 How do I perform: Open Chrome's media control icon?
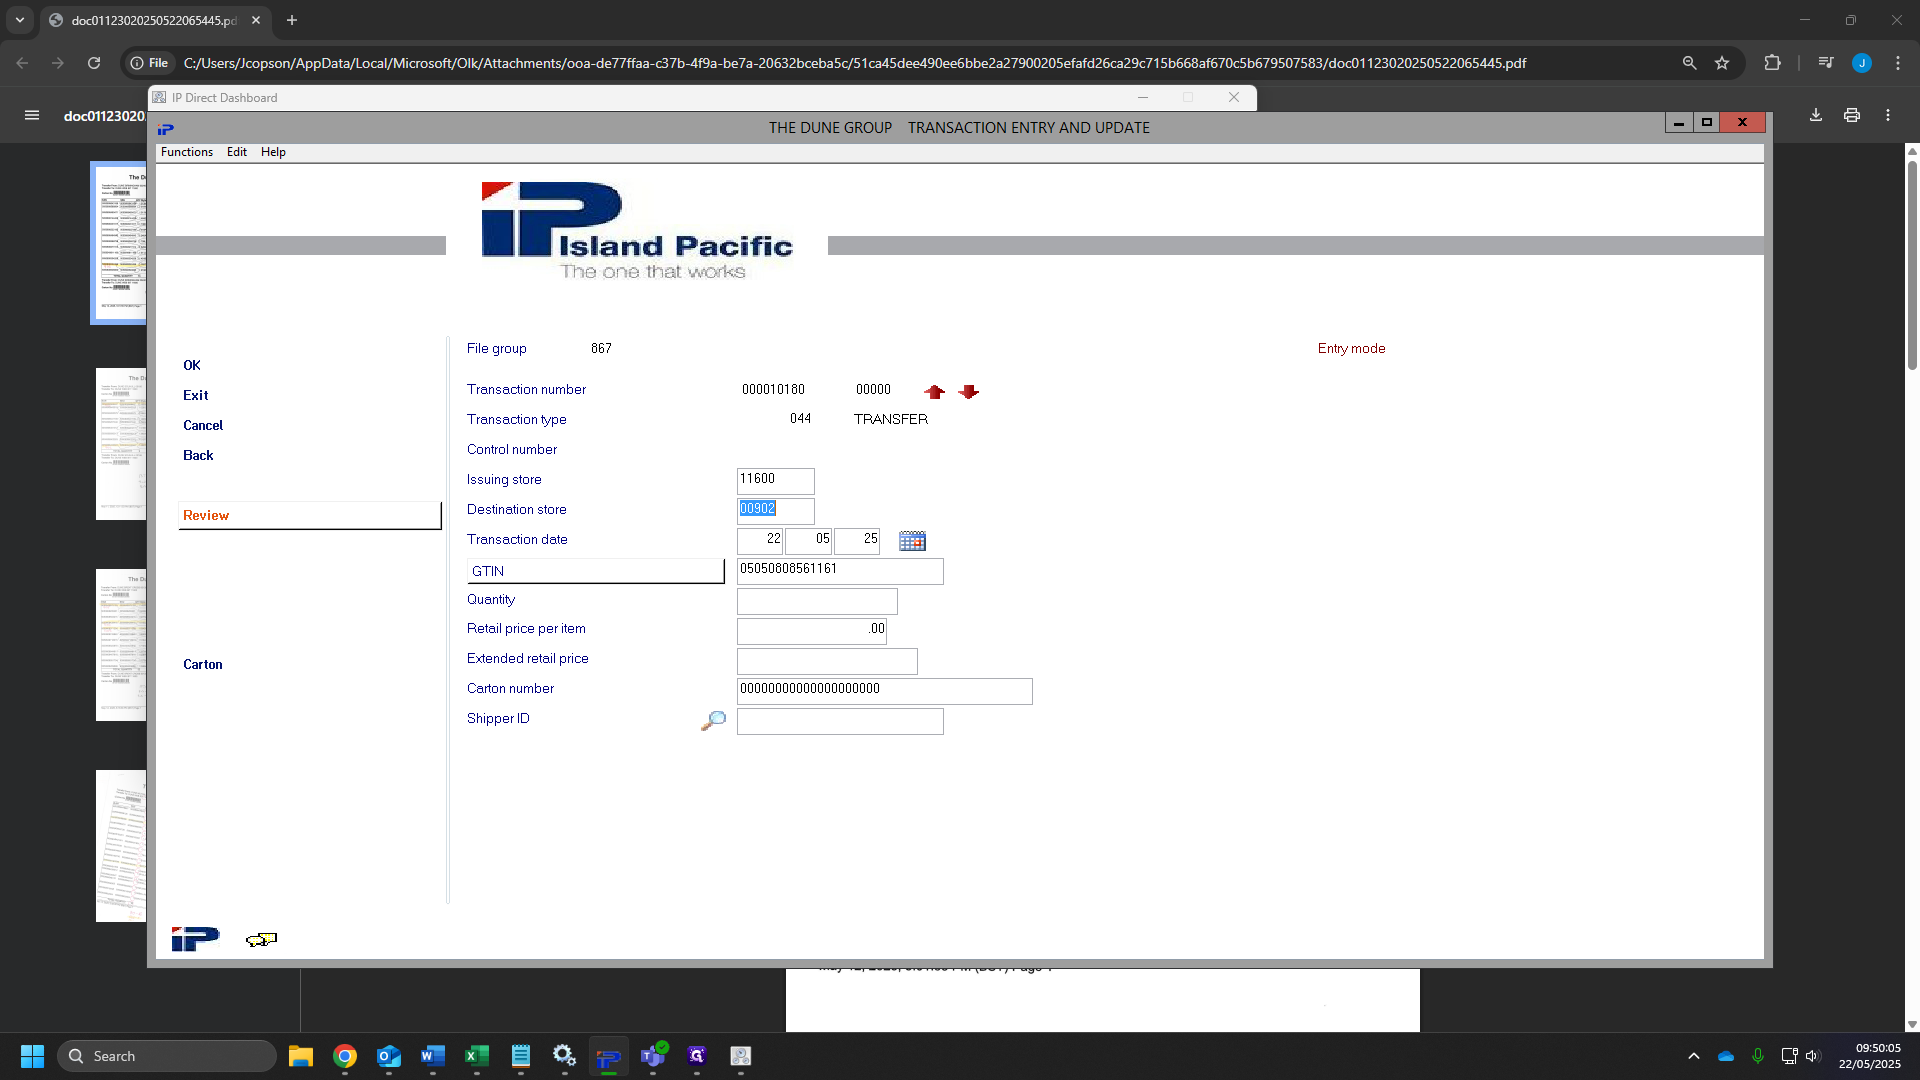(1826, 63)
